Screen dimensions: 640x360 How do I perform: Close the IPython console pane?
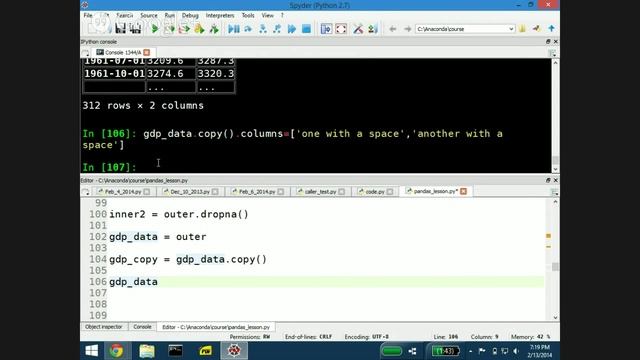tap(556, 42)
